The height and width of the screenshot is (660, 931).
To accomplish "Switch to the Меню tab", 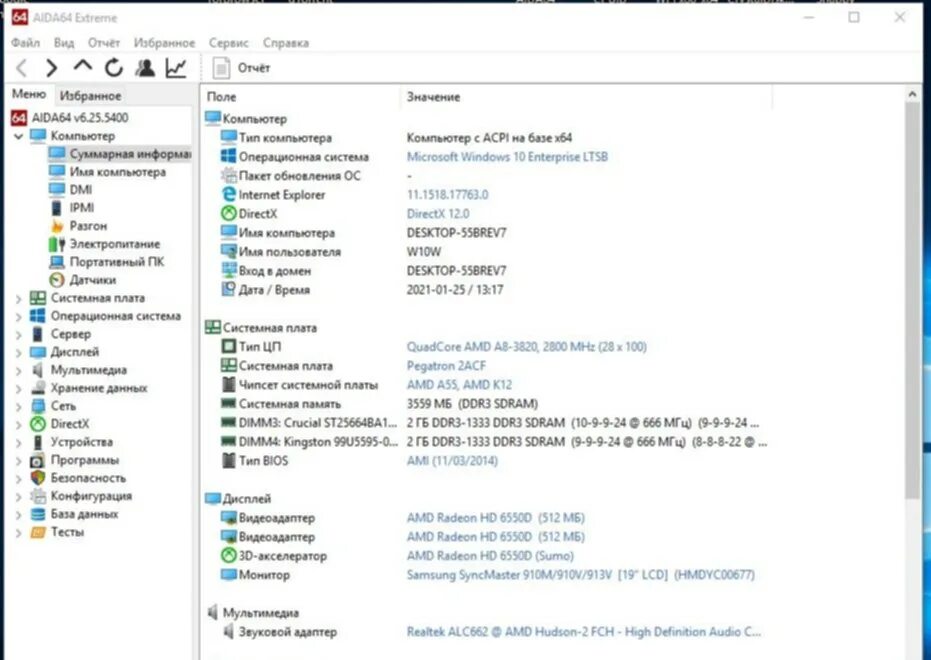I will tap(28, 94).
